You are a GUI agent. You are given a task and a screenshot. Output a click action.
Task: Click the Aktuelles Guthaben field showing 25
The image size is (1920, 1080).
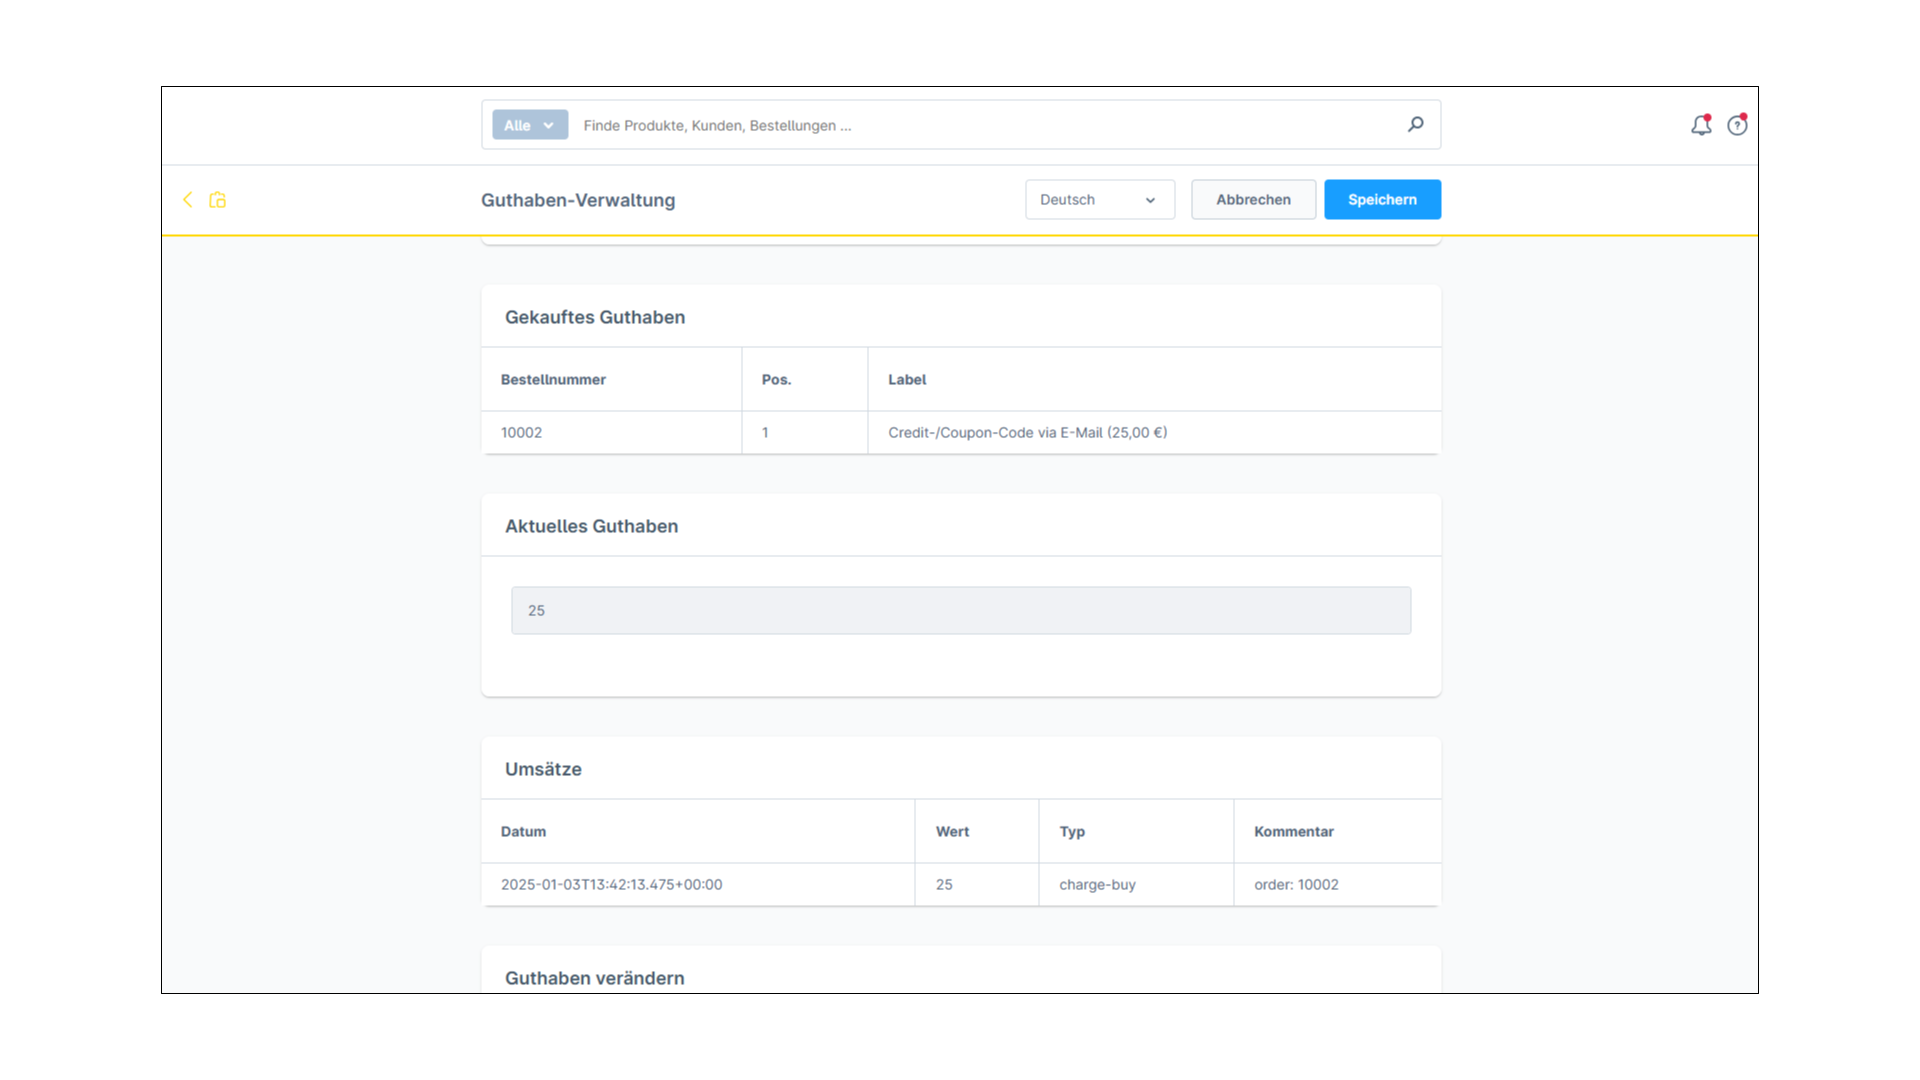[961, 610]
